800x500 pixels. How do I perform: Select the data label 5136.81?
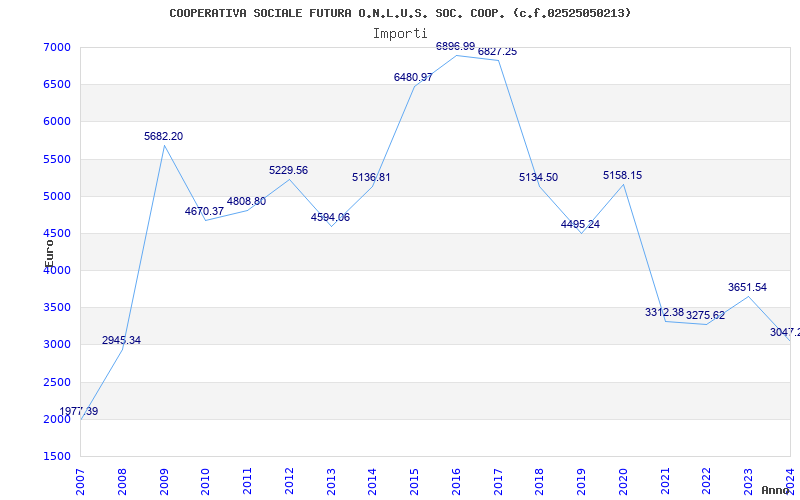[371, 177]
